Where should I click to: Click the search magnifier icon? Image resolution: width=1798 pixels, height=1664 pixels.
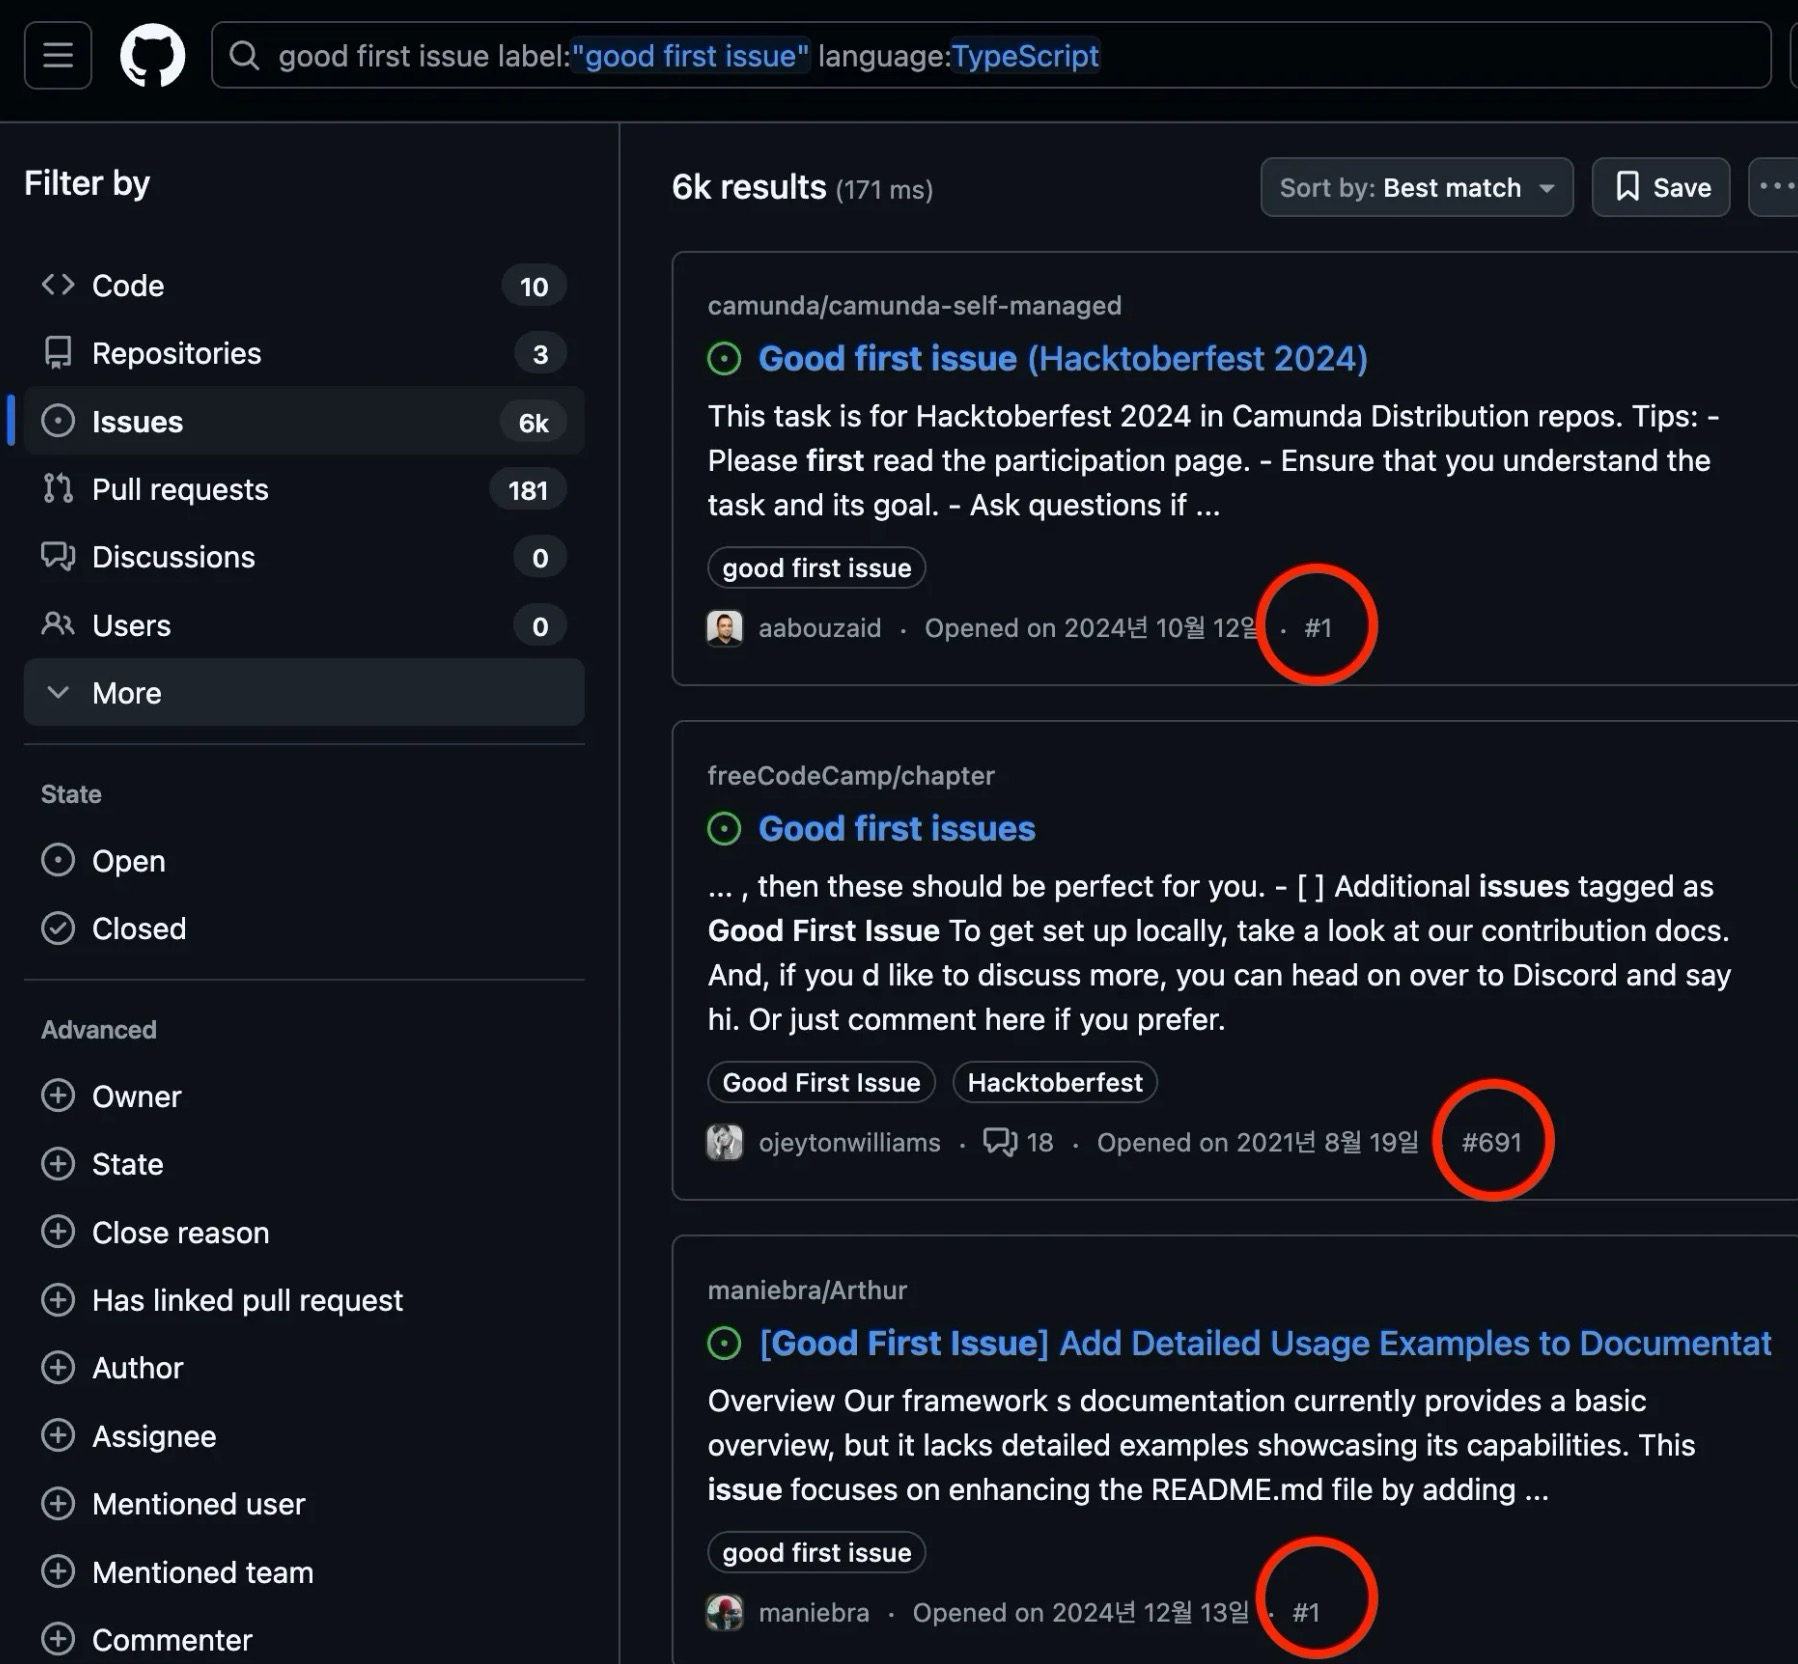244,55
